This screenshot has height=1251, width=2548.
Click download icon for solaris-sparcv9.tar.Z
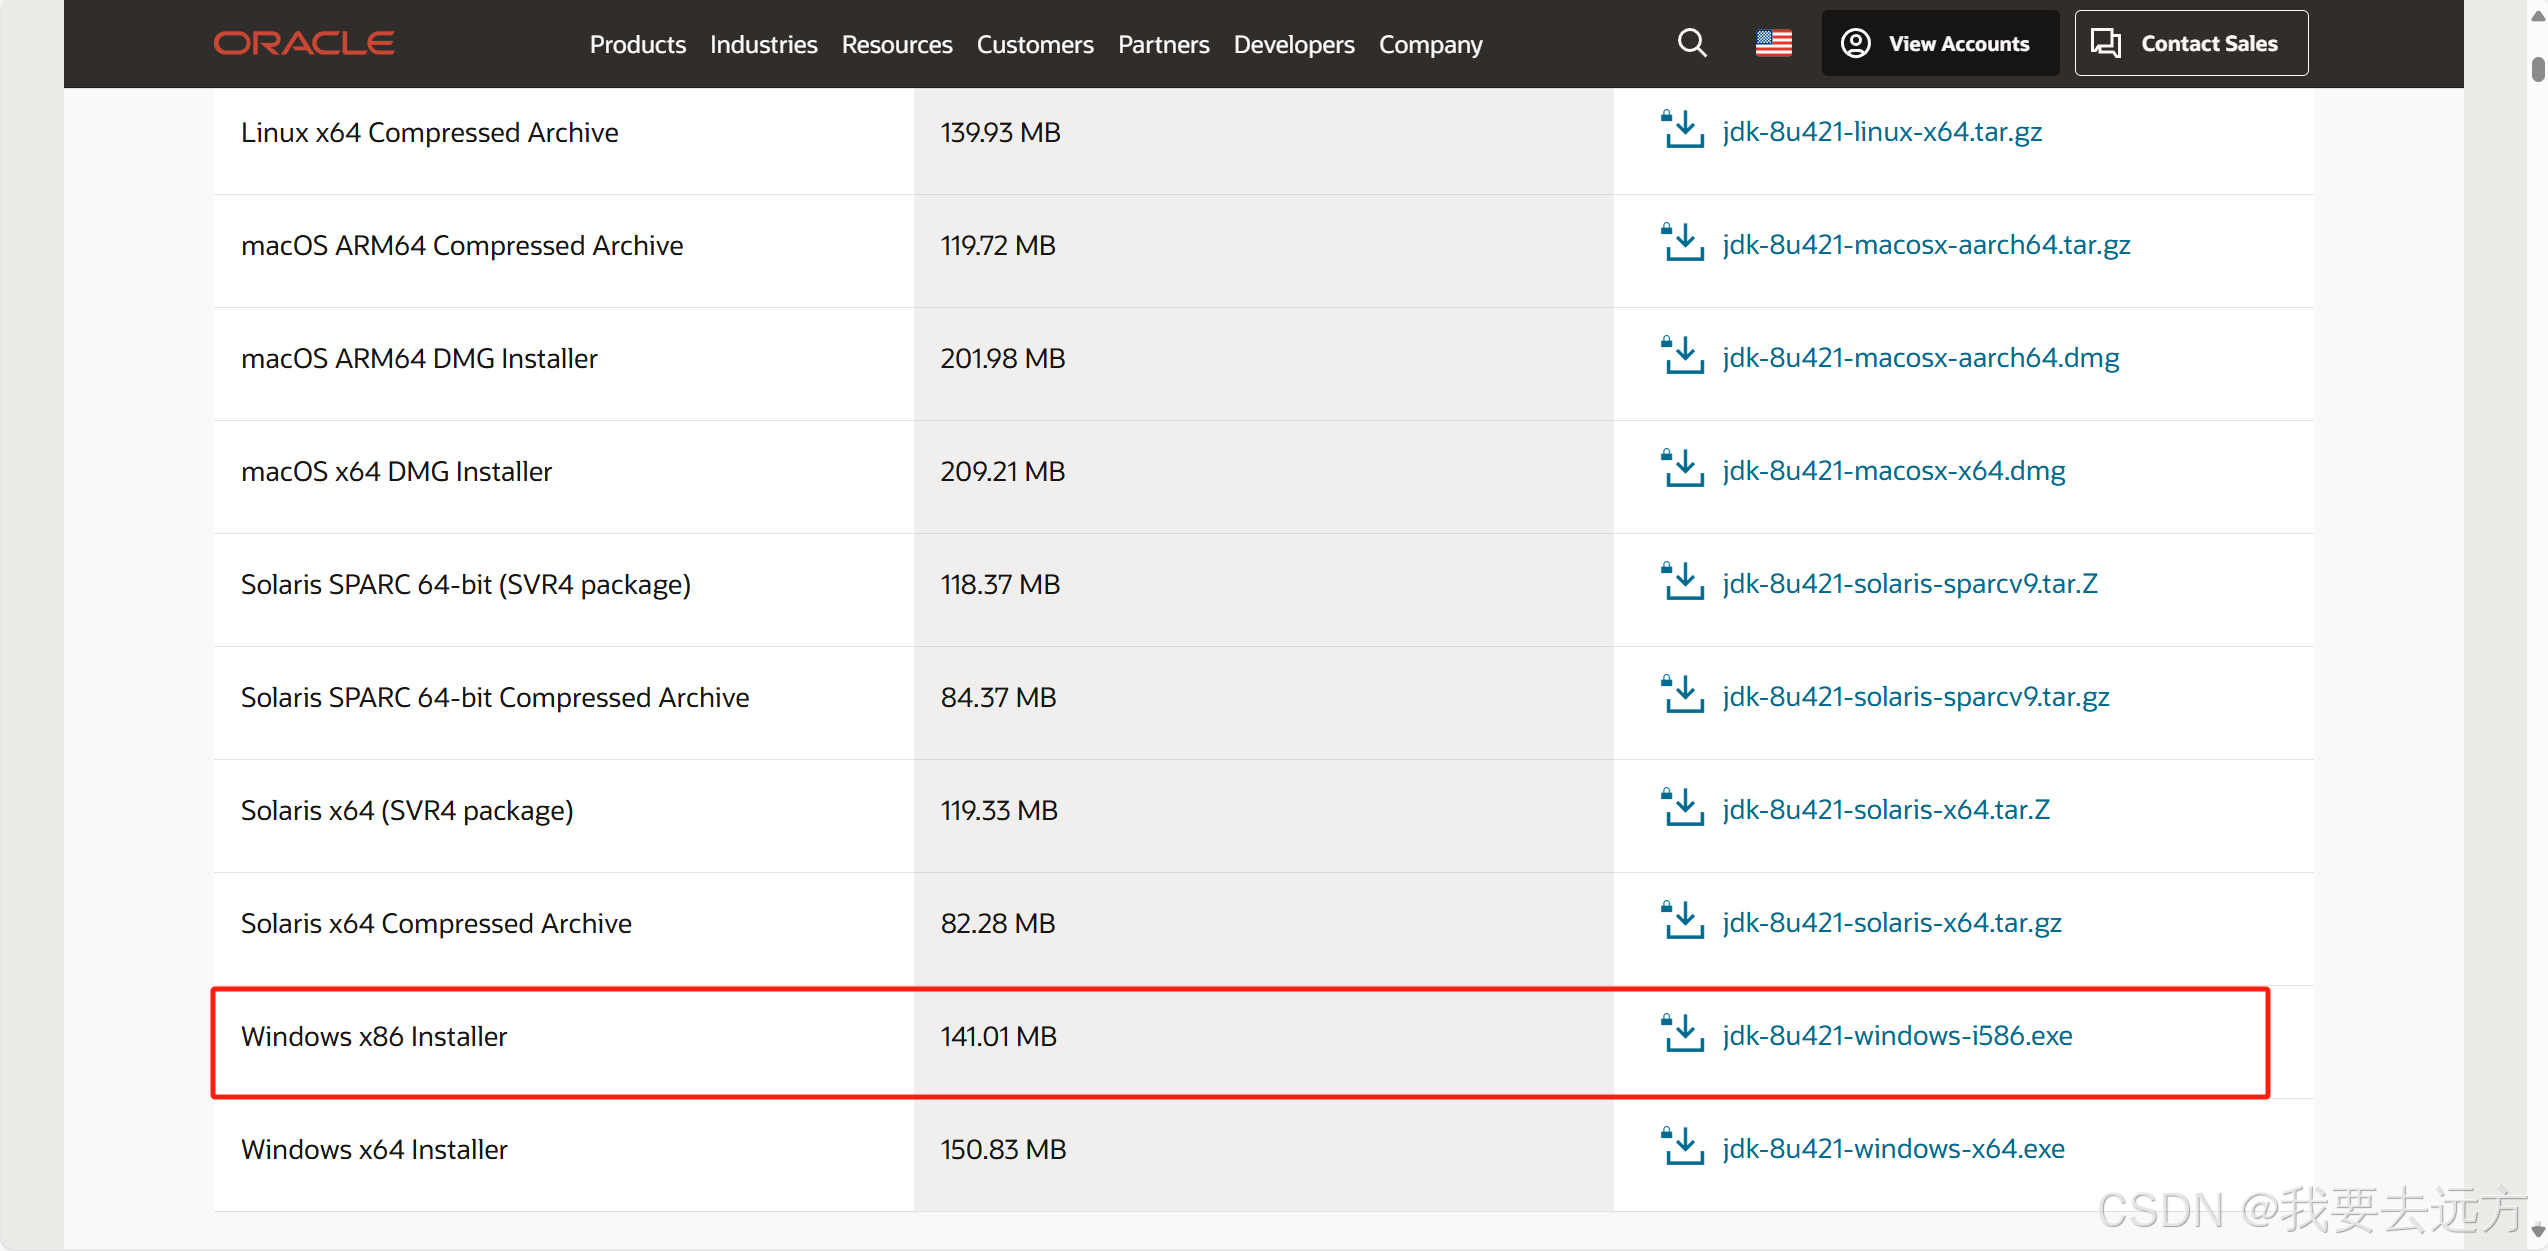tap(1683, 582)
